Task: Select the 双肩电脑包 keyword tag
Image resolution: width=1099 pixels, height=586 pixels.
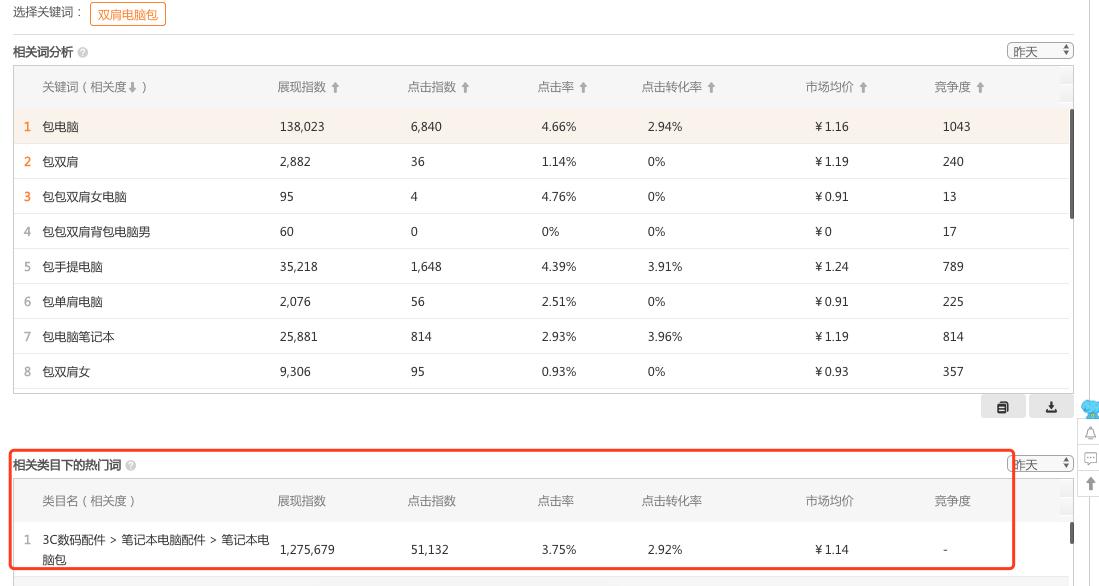Action: 128,15
